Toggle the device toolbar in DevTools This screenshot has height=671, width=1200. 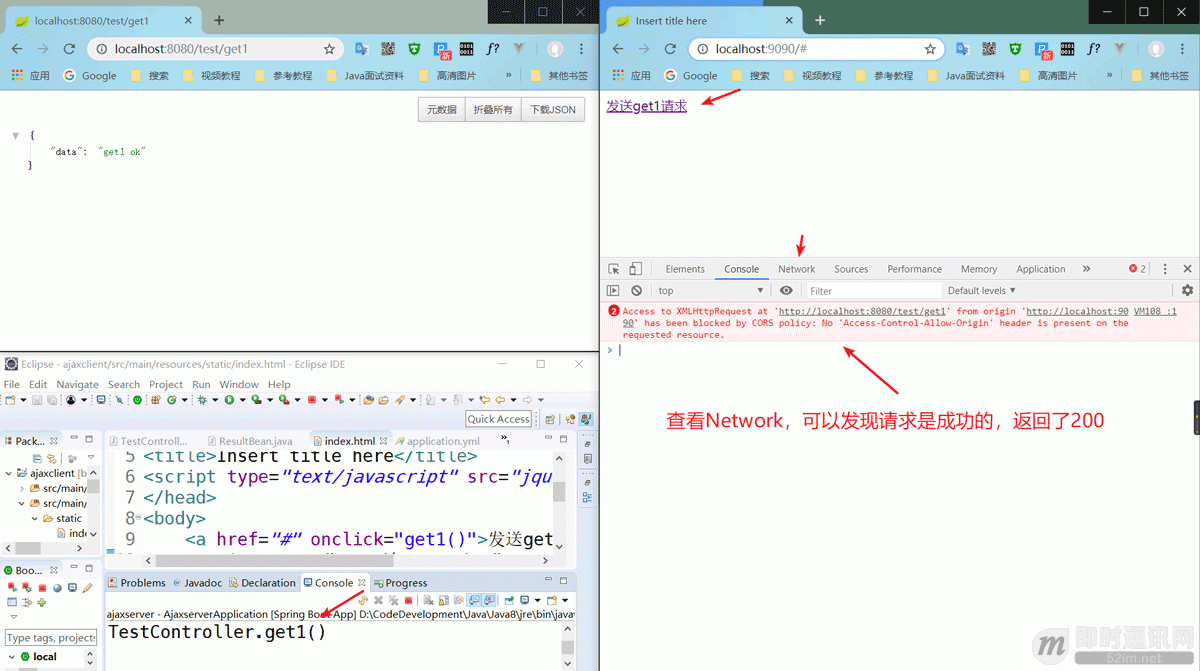(635, 268)
